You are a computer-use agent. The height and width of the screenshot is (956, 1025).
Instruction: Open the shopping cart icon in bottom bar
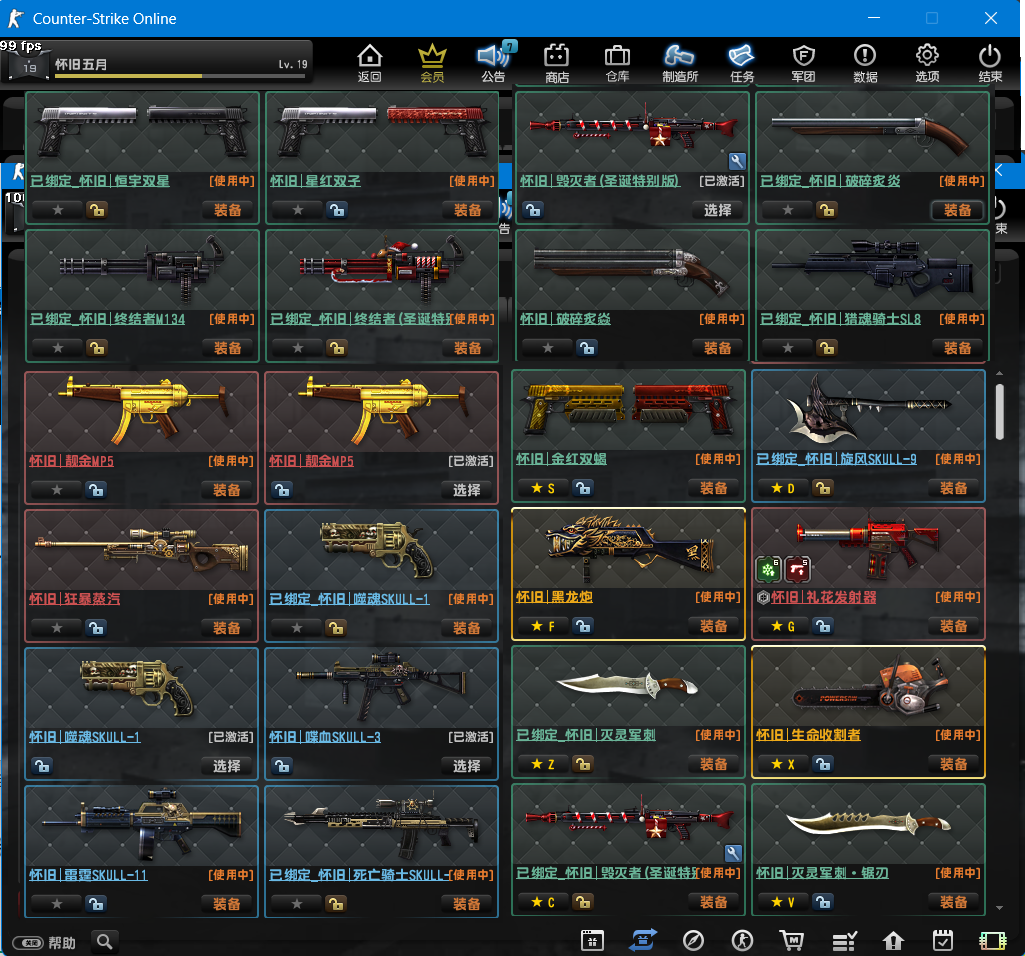(x=792, y=941)
